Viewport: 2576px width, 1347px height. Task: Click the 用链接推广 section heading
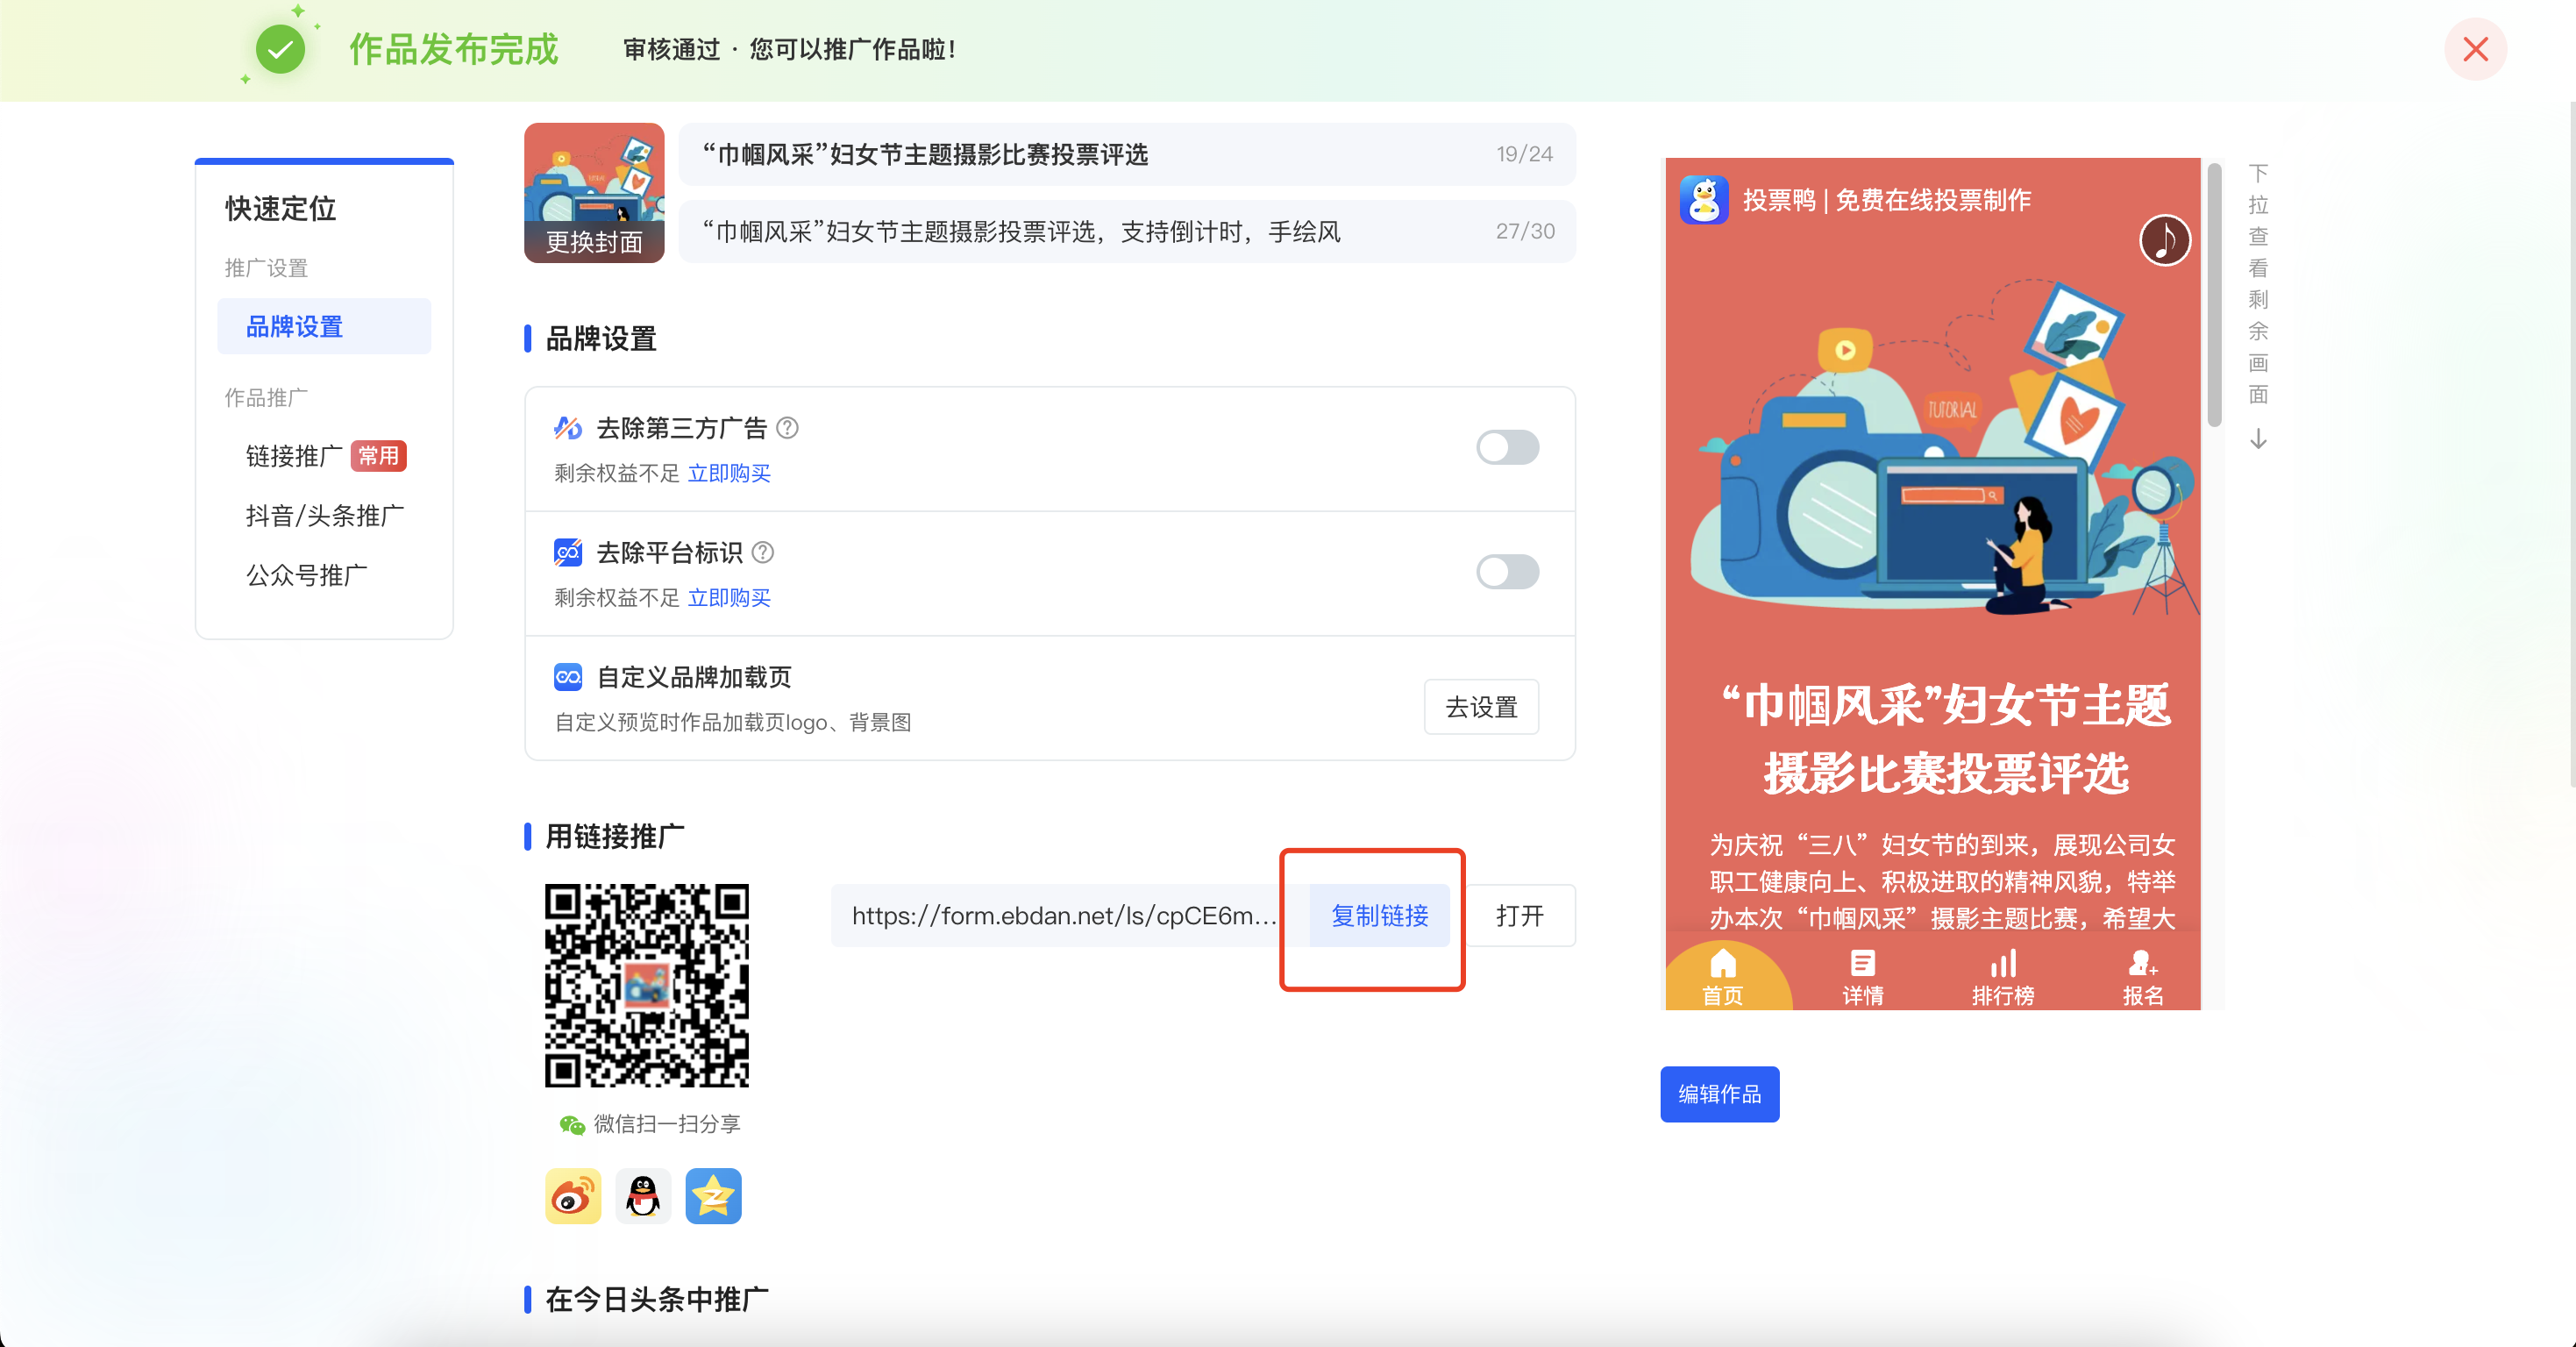tap(615, 836)
